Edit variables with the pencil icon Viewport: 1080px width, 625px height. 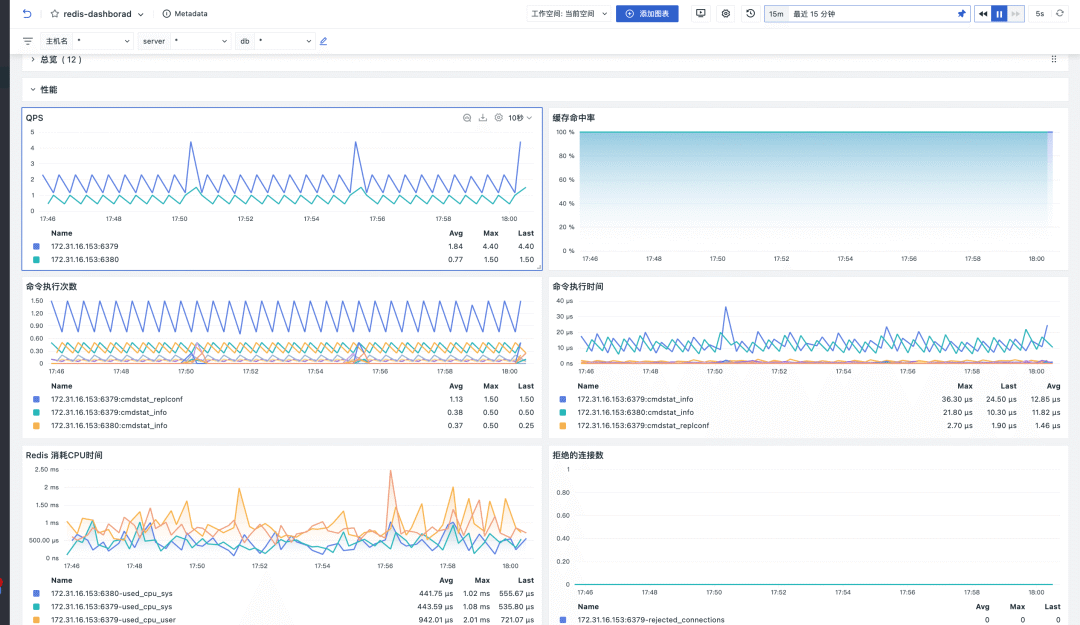click(x=323, y=41)
